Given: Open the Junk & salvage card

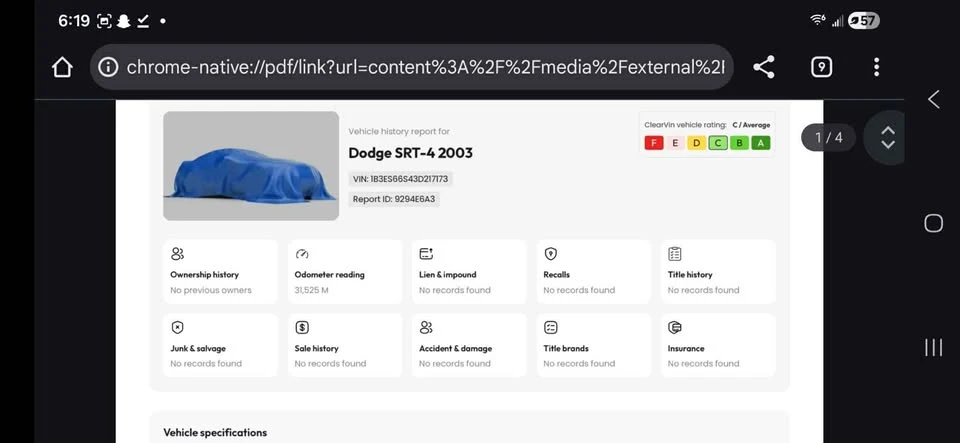Looking at the screenshot, I should (220, 345).
